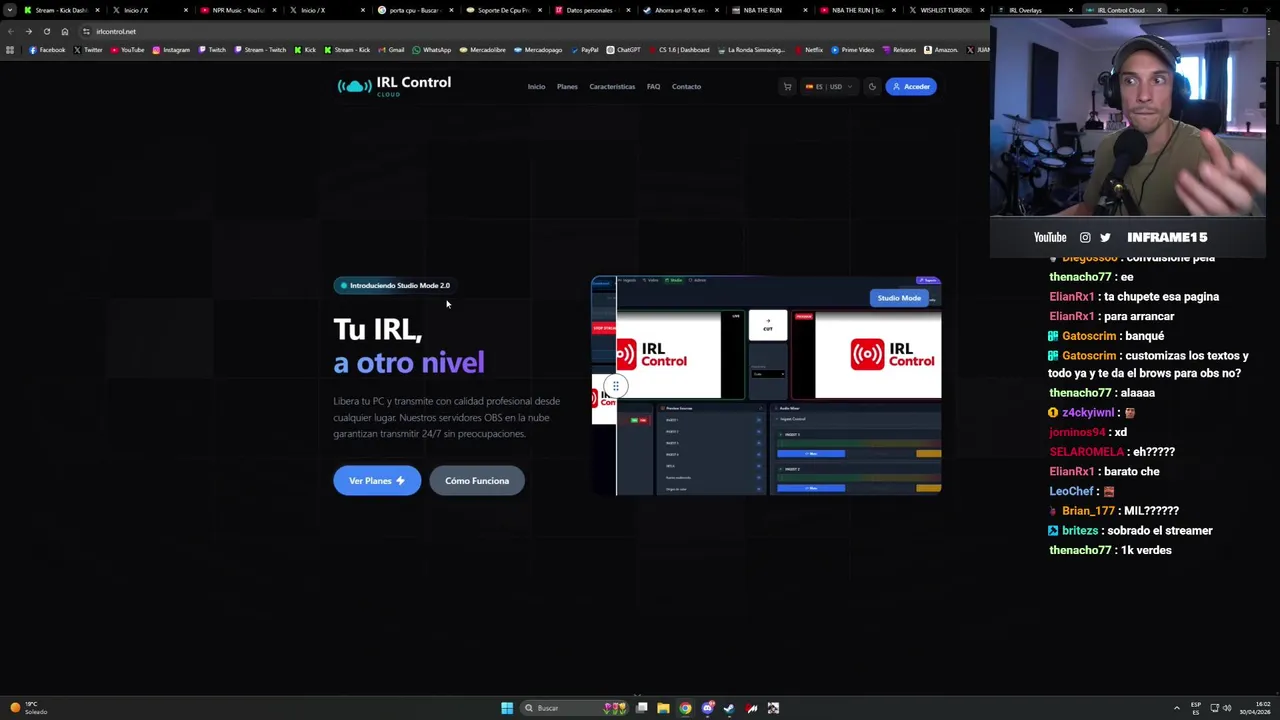
Task: Click the weather widget on taskbar
Action: click(28, 708)
